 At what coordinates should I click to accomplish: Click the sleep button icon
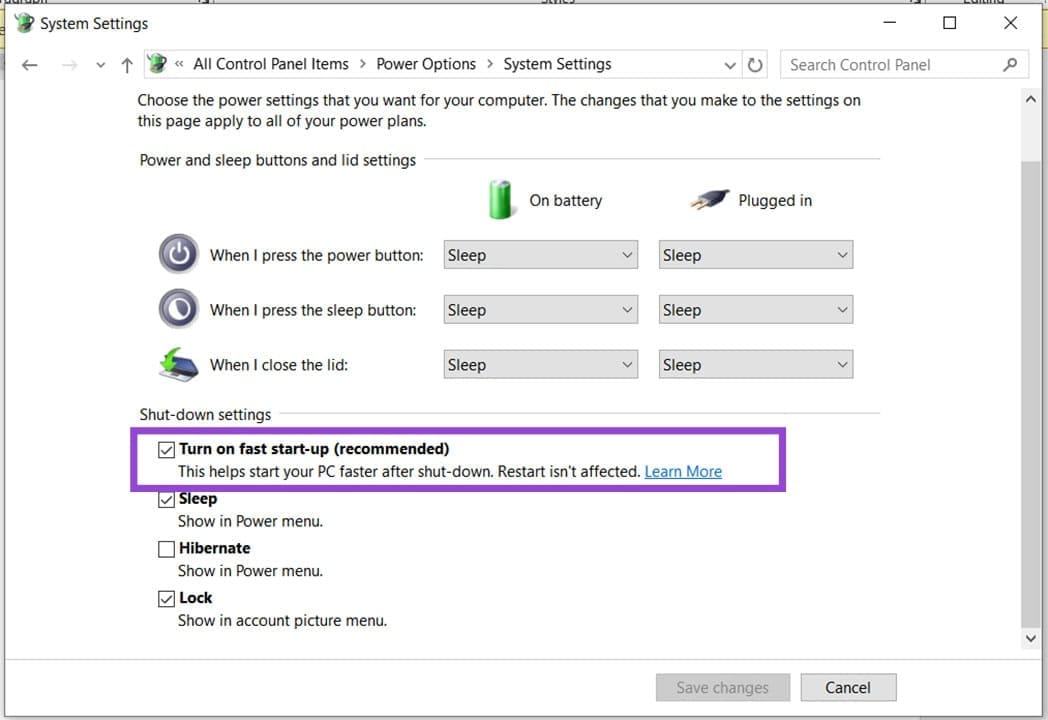178,309
